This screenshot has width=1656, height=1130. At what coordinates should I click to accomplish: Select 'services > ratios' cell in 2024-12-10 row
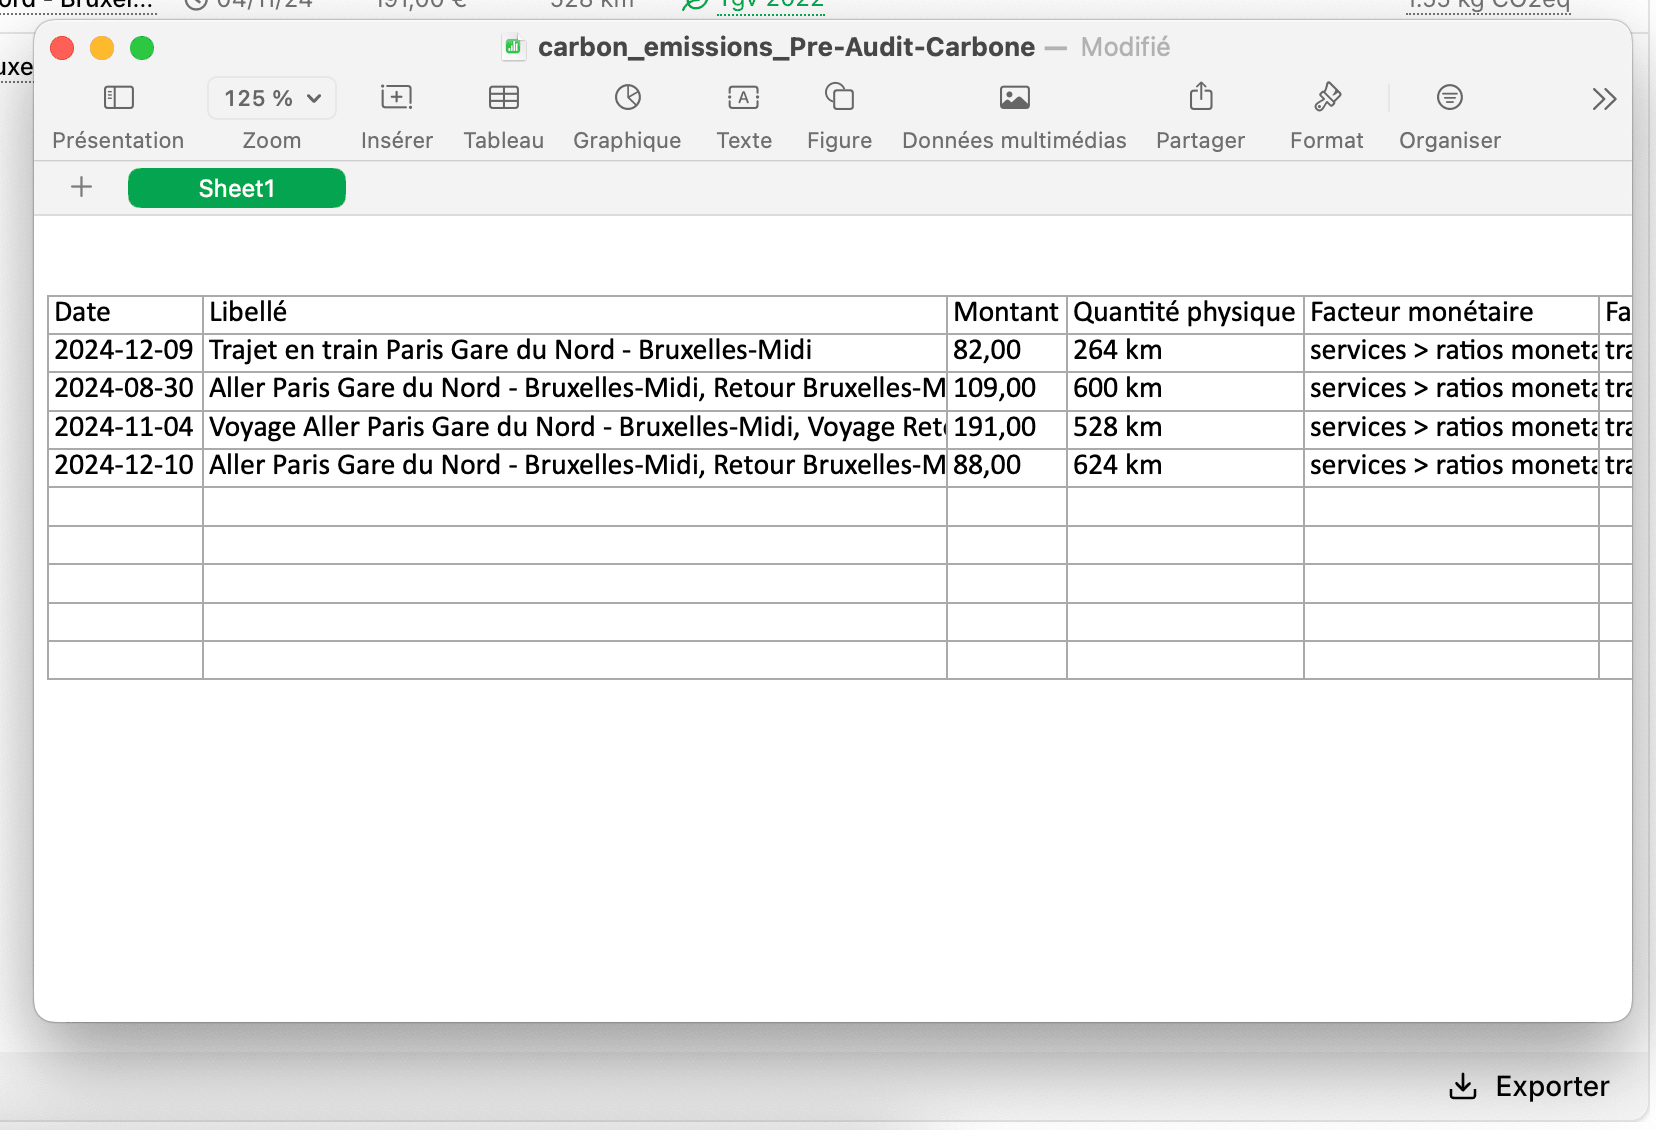(x=1451, y=467)
